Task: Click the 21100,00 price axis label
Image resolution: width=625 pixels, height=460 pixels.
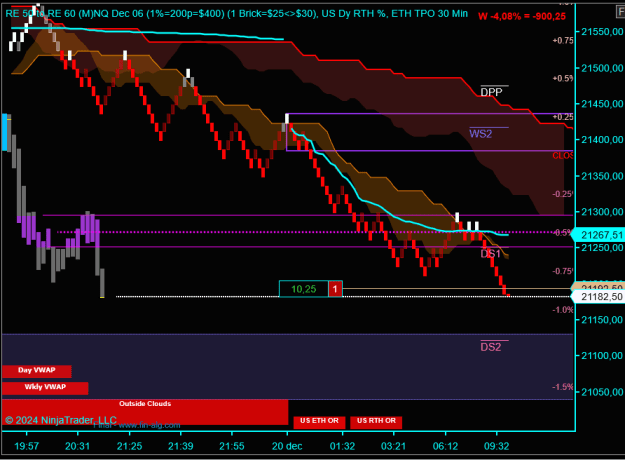Action: coord(602,356)
